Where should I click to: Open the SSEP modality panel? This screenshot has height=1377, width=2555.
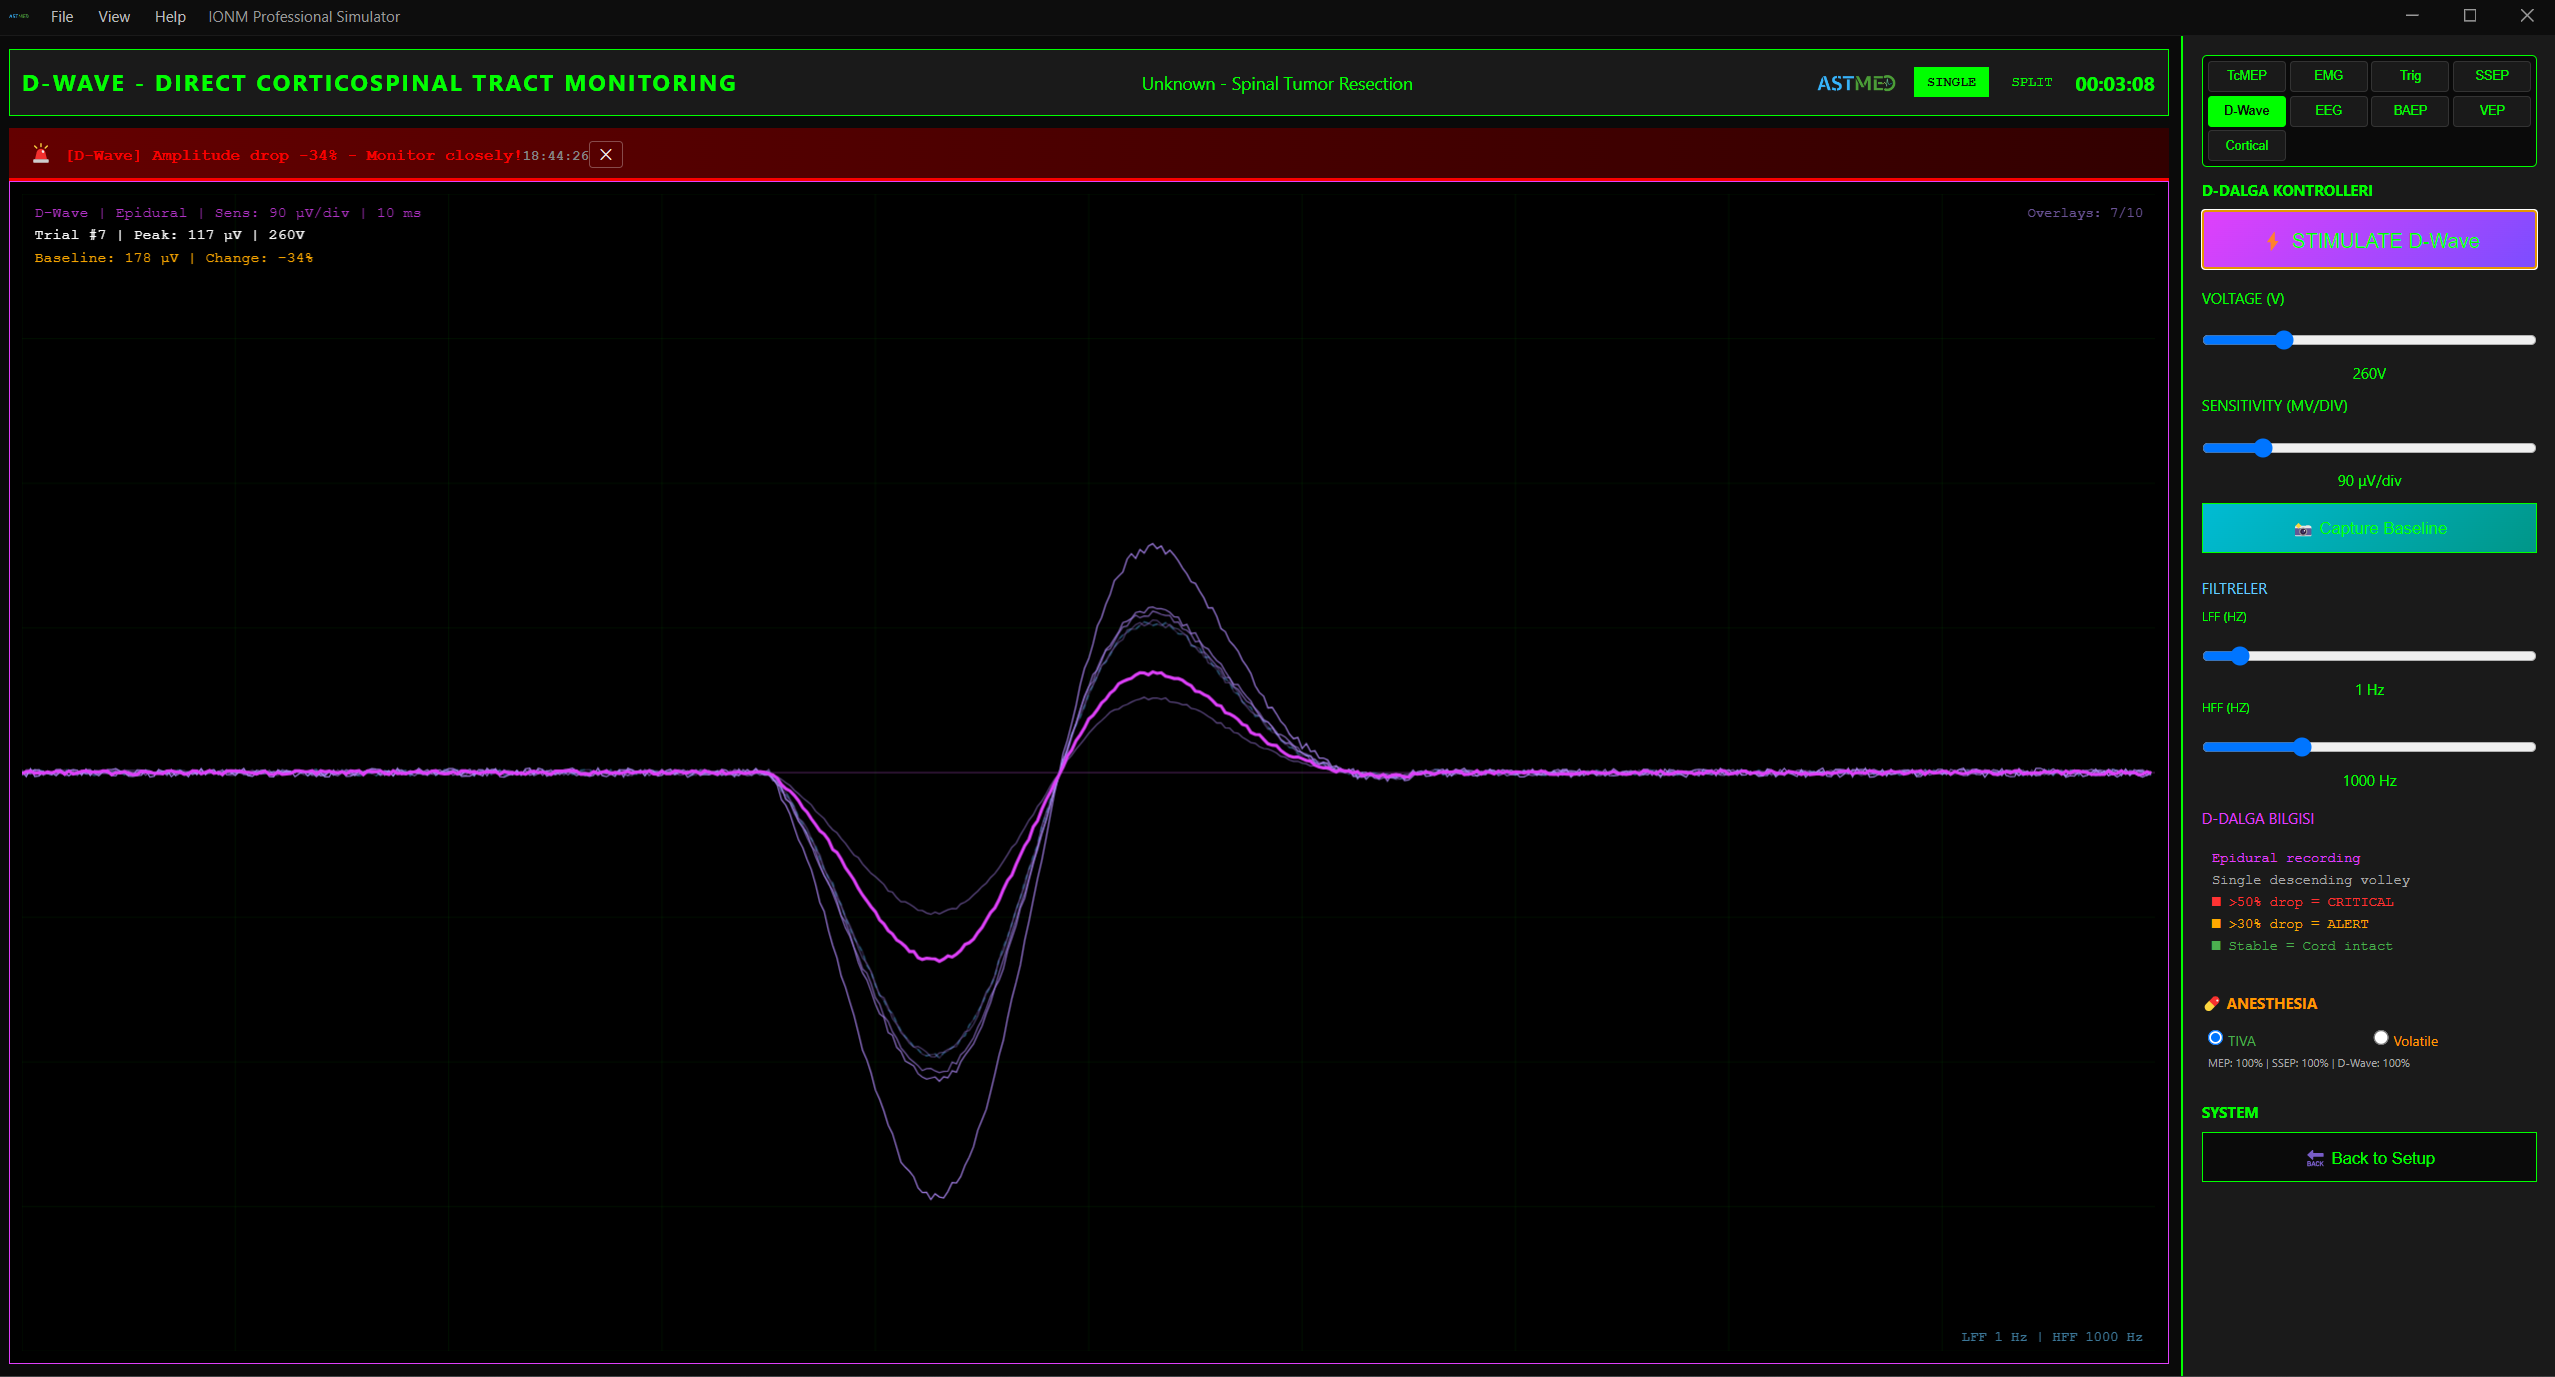click(x=2490, y=75)
